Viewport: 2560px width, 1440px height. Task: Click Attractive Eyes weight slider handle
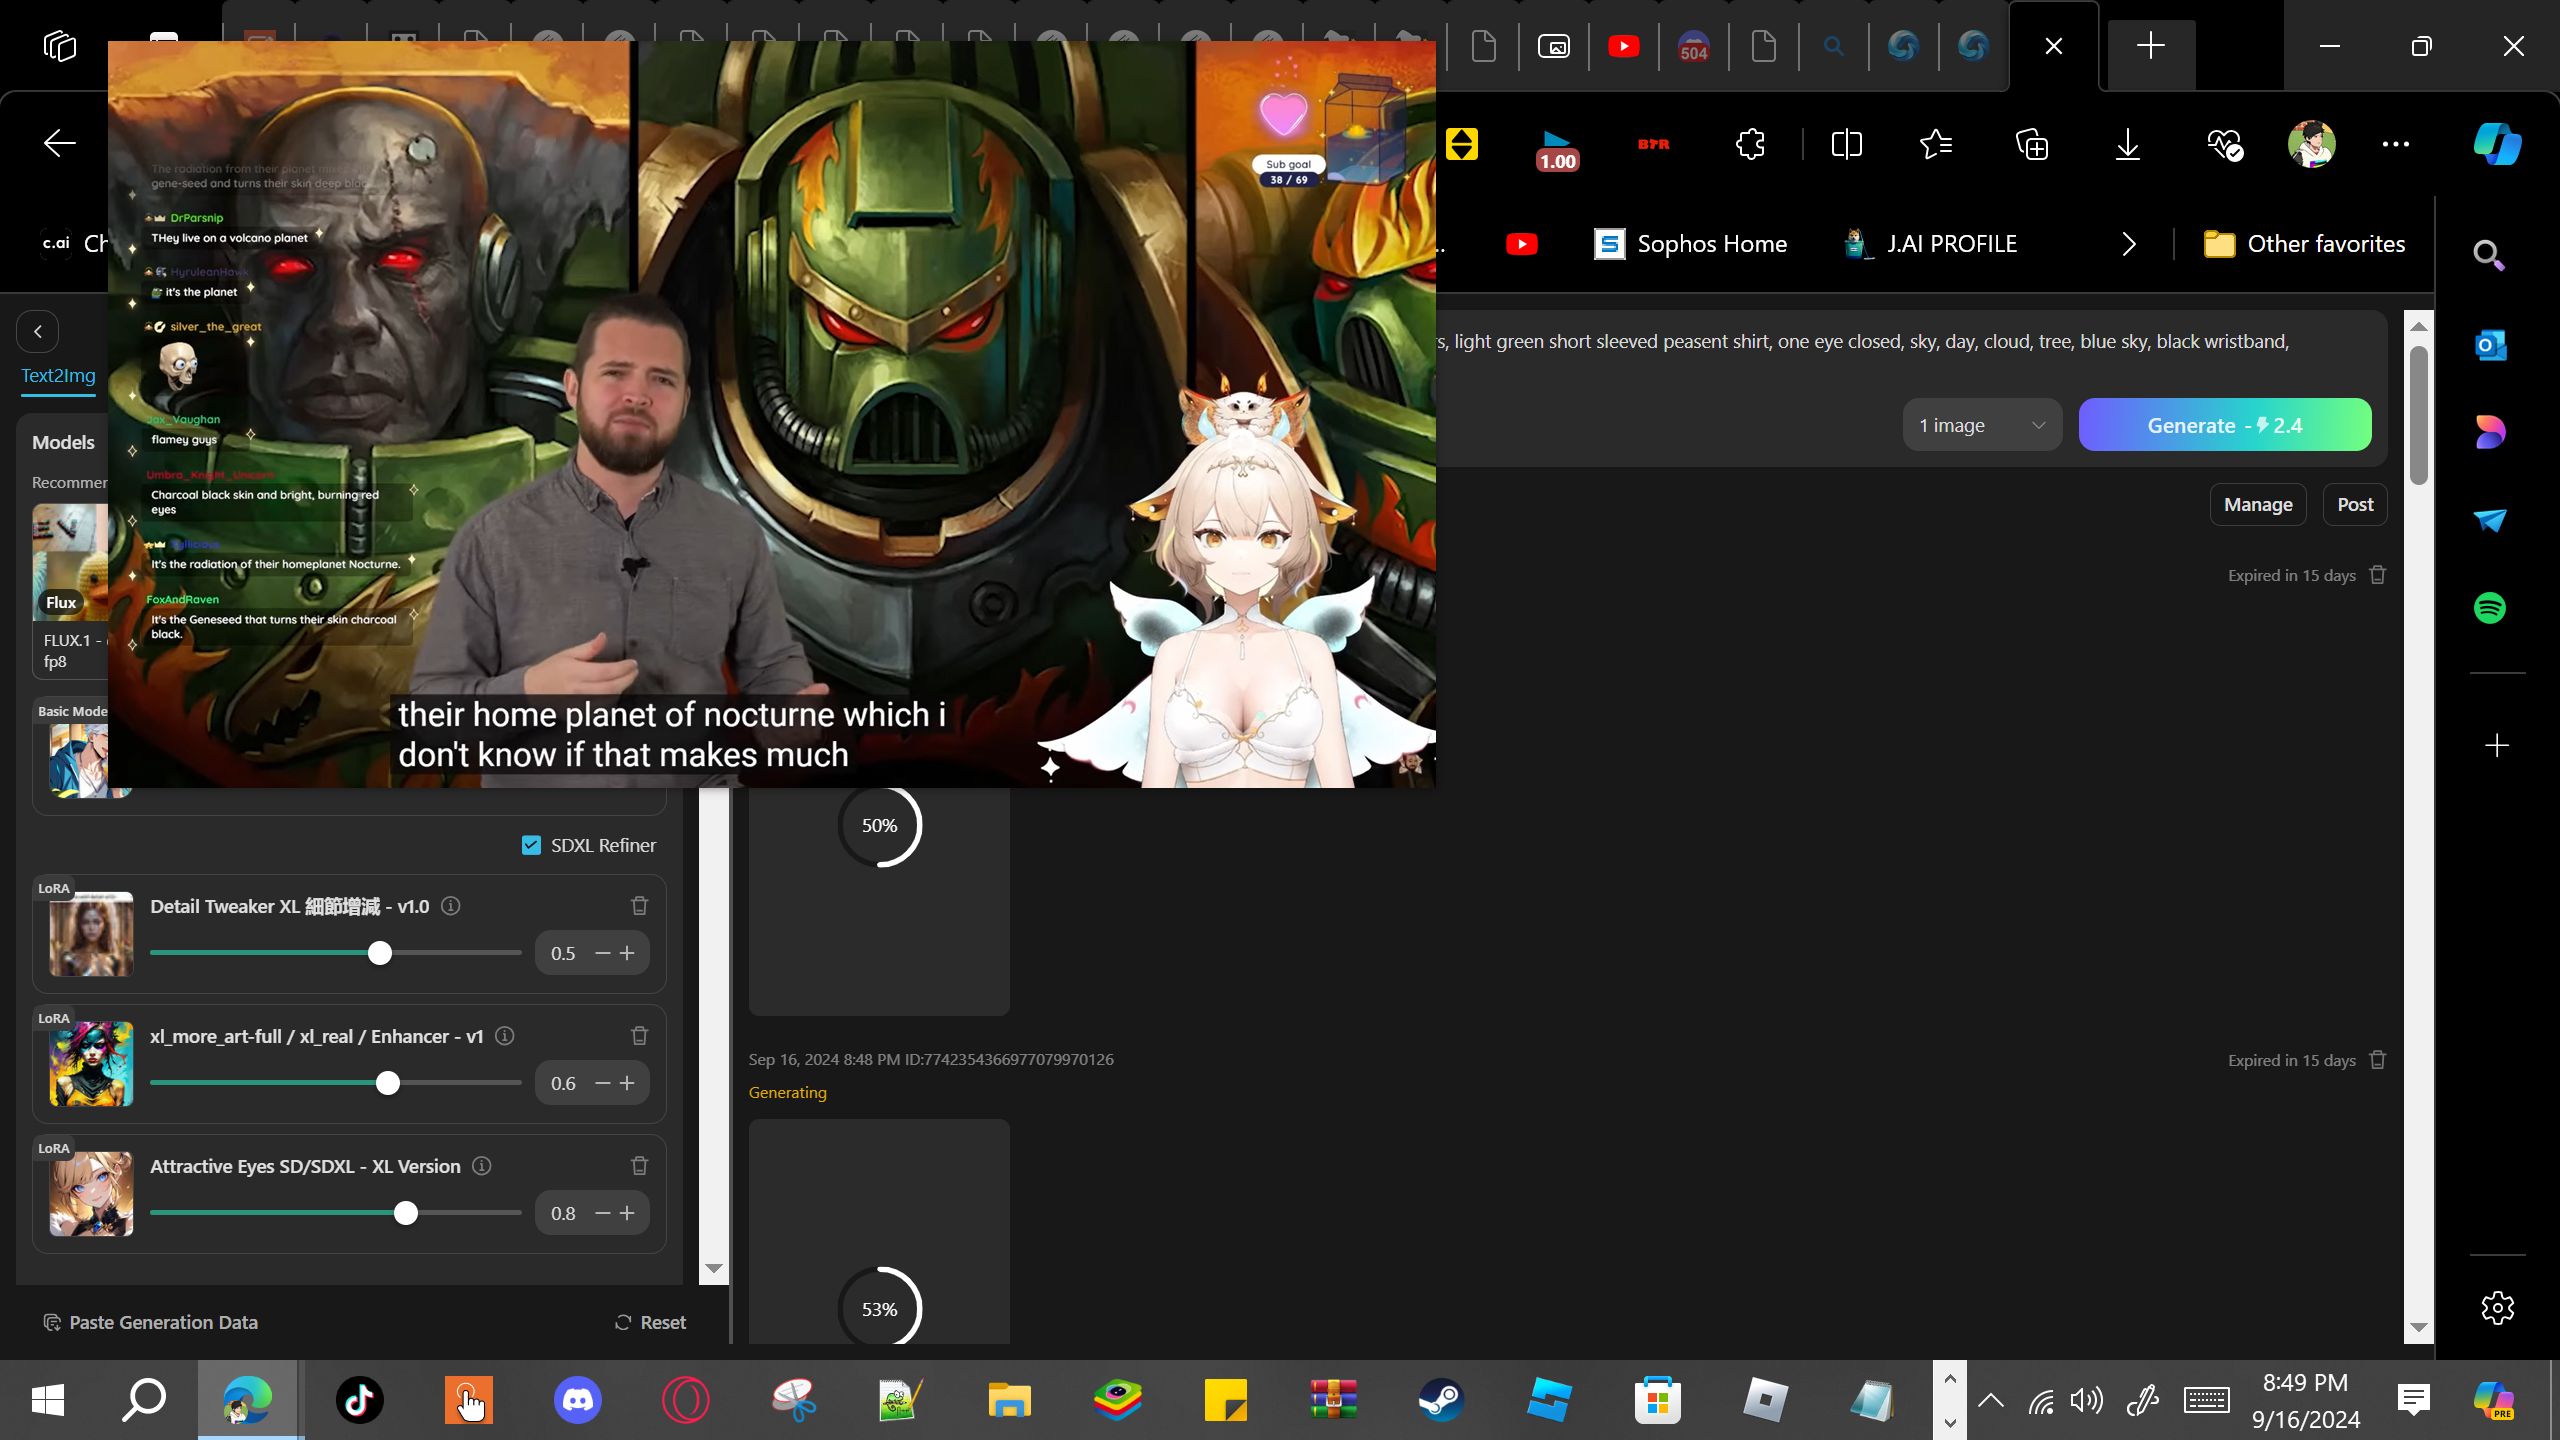pyautogui.click(x=405, y=1213)
